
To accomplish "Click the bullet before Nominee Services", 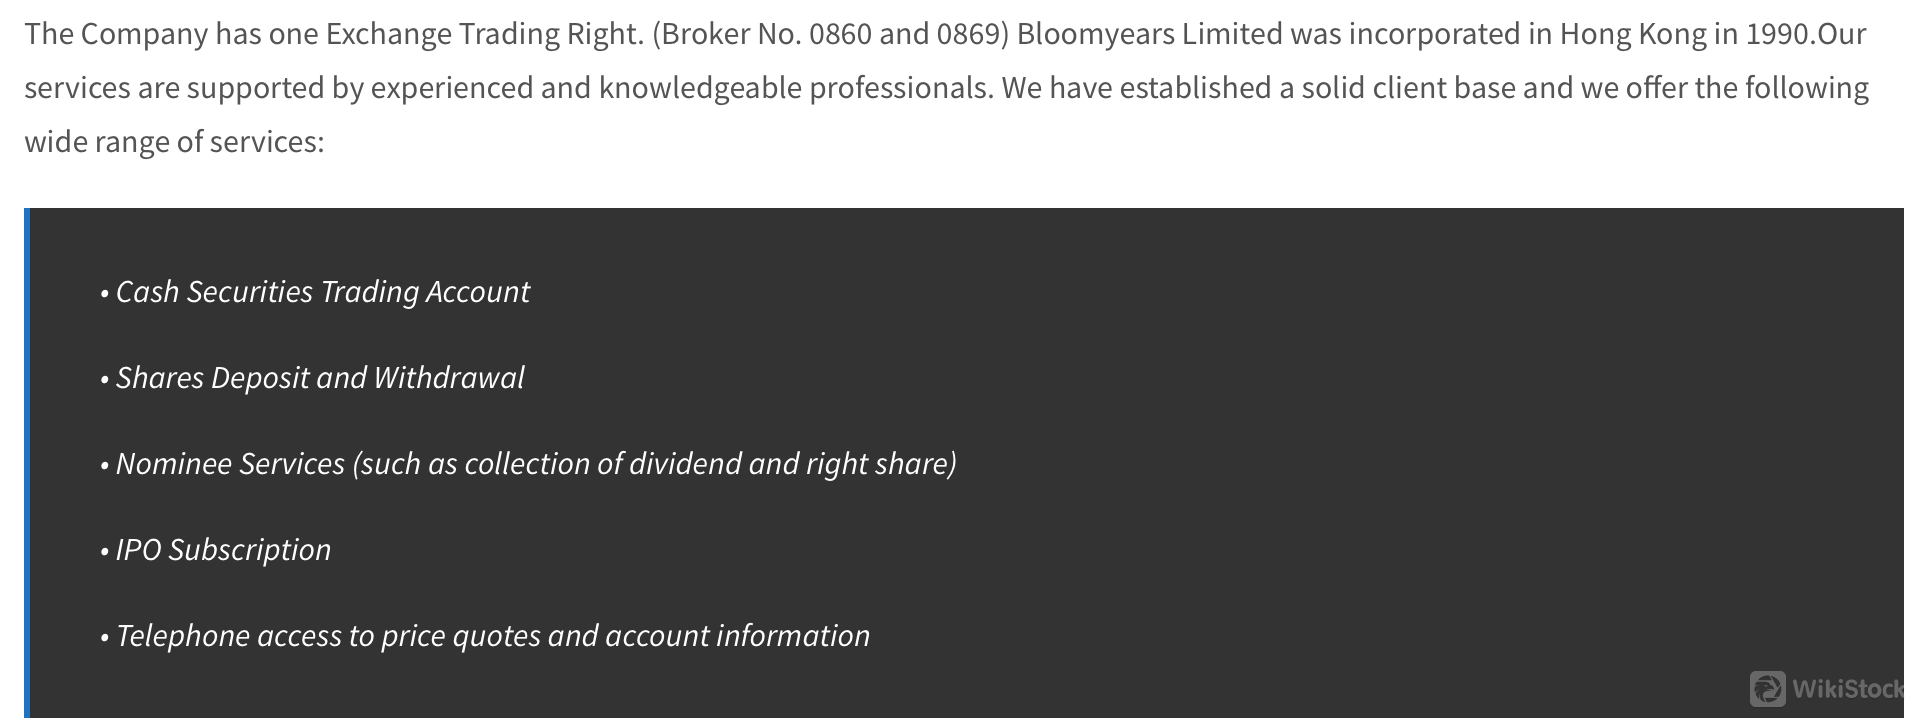I will click(x=104, y=465).
